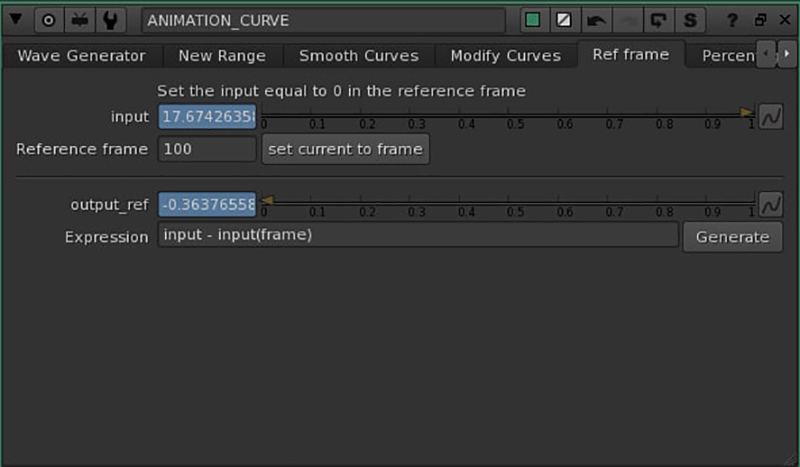Collapse the node properties panel arrow
This screenshot has width=800, height=467.
16,20
